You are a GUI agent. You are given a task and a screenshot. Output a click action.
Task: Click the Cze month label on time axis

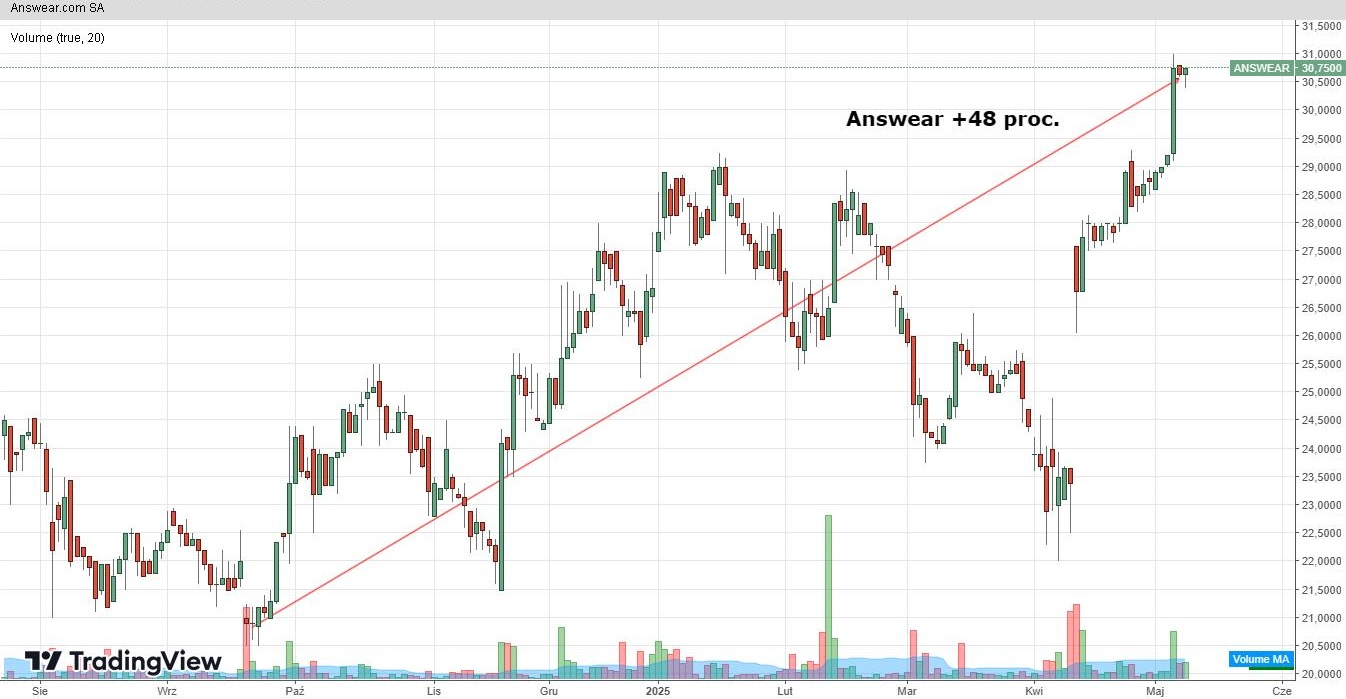(x=1280, y=690)
